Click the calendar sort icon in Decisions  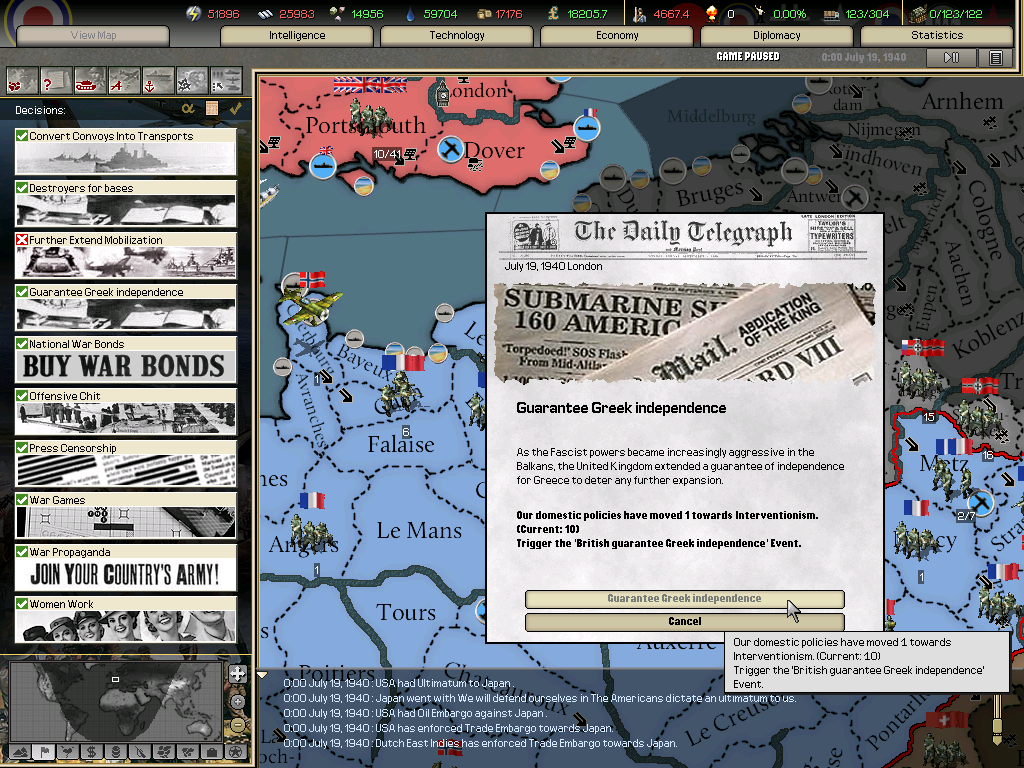pyautogui.click(x=212, y=108)
